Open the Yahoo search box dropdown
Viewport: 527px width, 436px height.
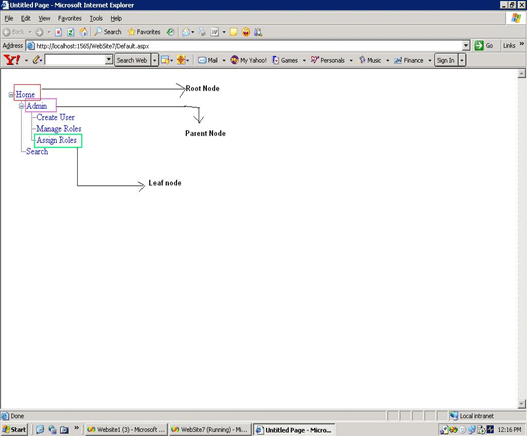click(109, 60)
